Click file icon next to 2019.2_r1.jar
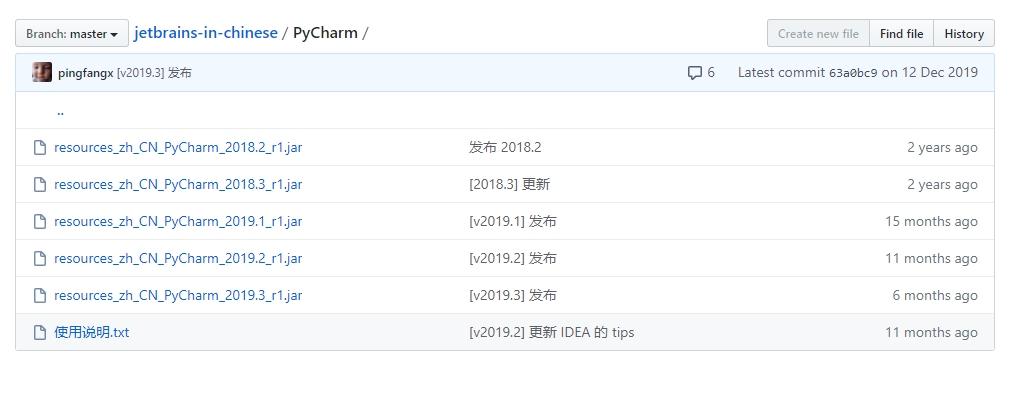 coord(40,259)
